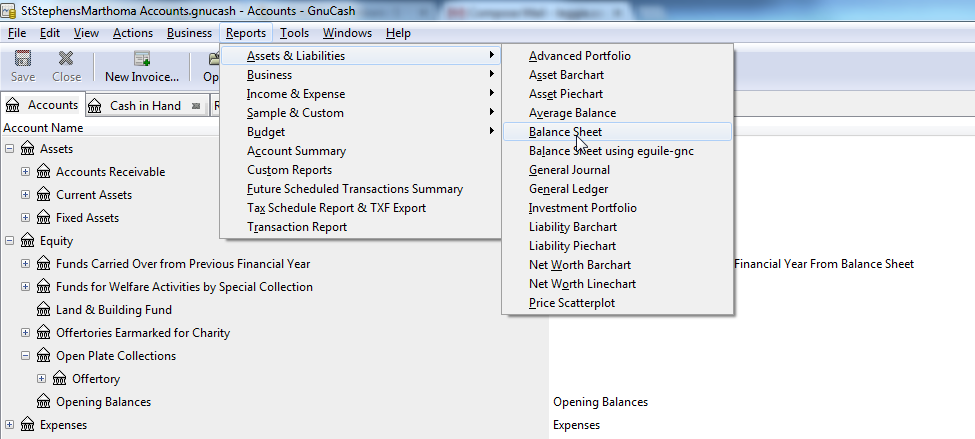Open the Business menu in menu bar

point(189,33)
